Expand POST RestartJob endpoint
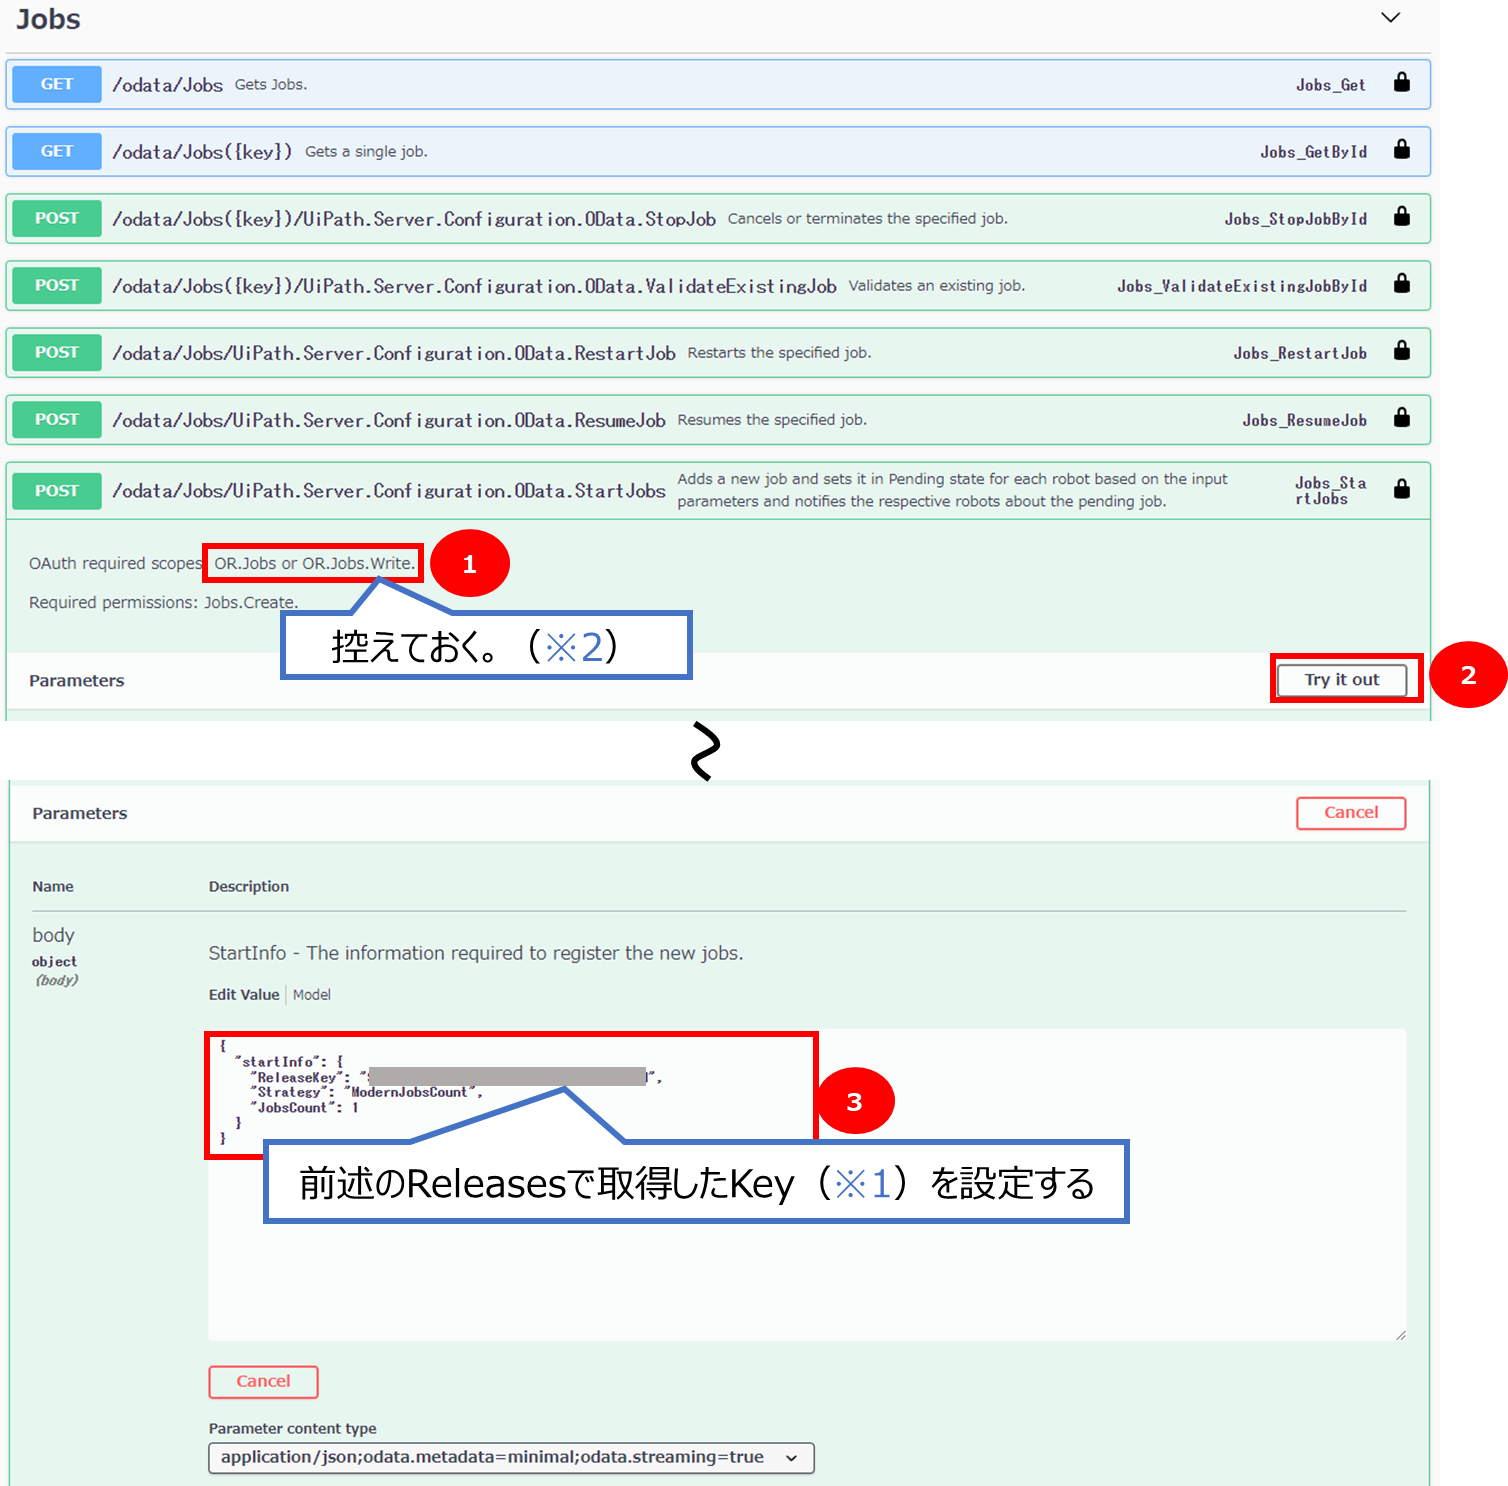 coord(718,353)
